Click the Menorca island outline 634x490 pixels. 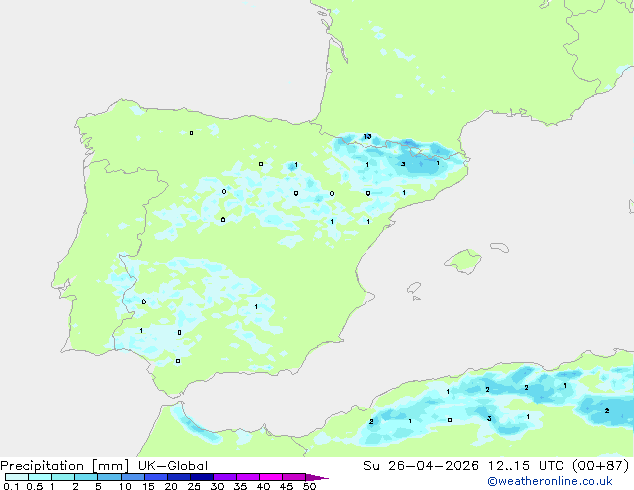pyautogui.click(x=499, y=247)
